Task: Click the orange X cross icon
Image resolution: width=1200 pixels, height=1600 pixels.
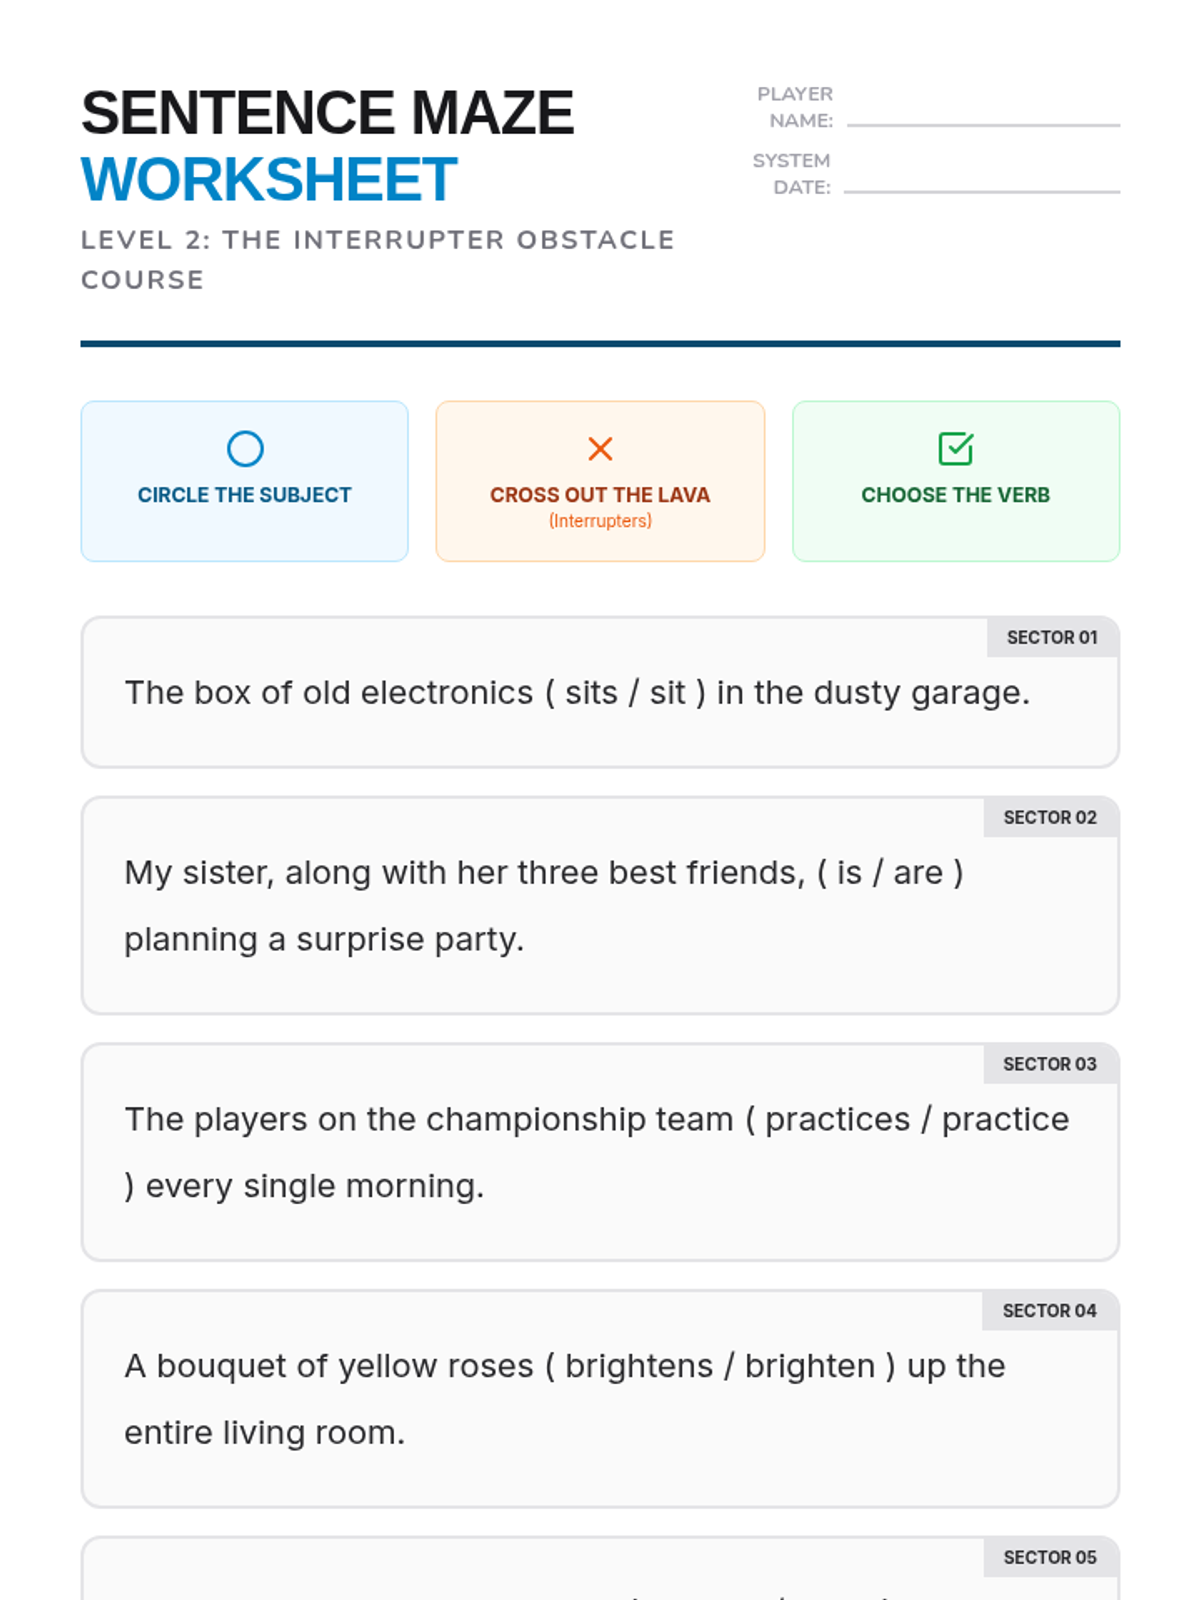Action: (x=600, y=449)
